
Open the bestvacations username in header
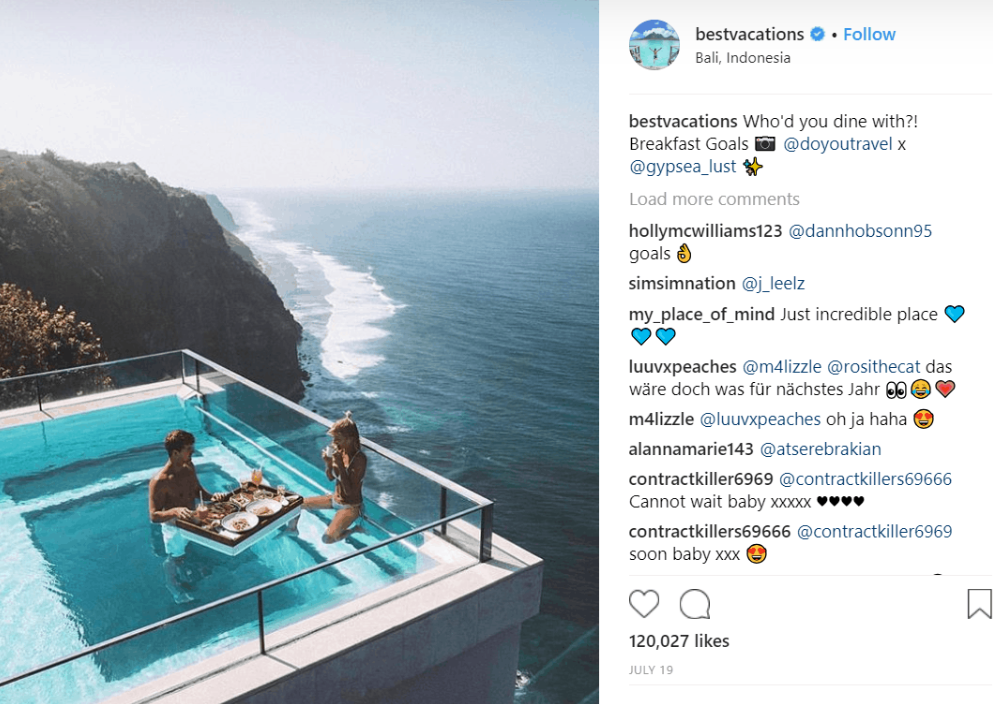point(750,34)
